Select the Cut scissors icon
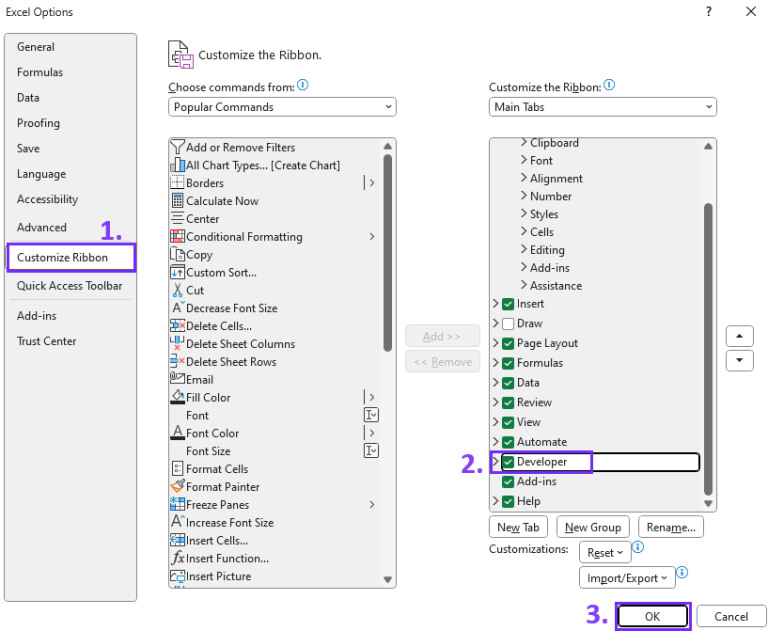The width and height of the screenshot is (768, 631). 178,290
